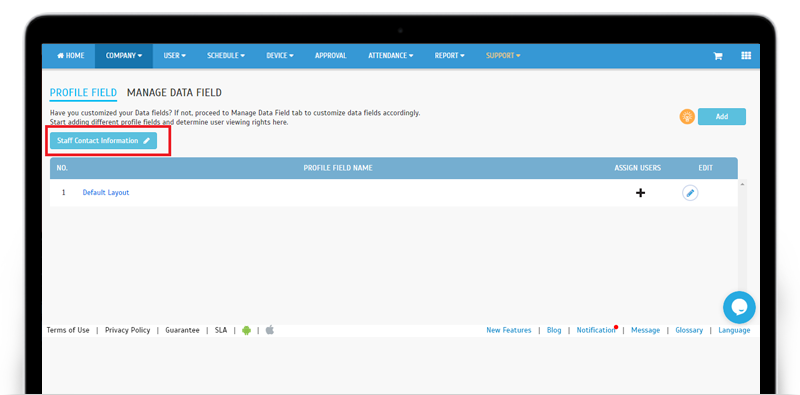
Task: Click the lightbulb tips icon
Action: (687, 116)
